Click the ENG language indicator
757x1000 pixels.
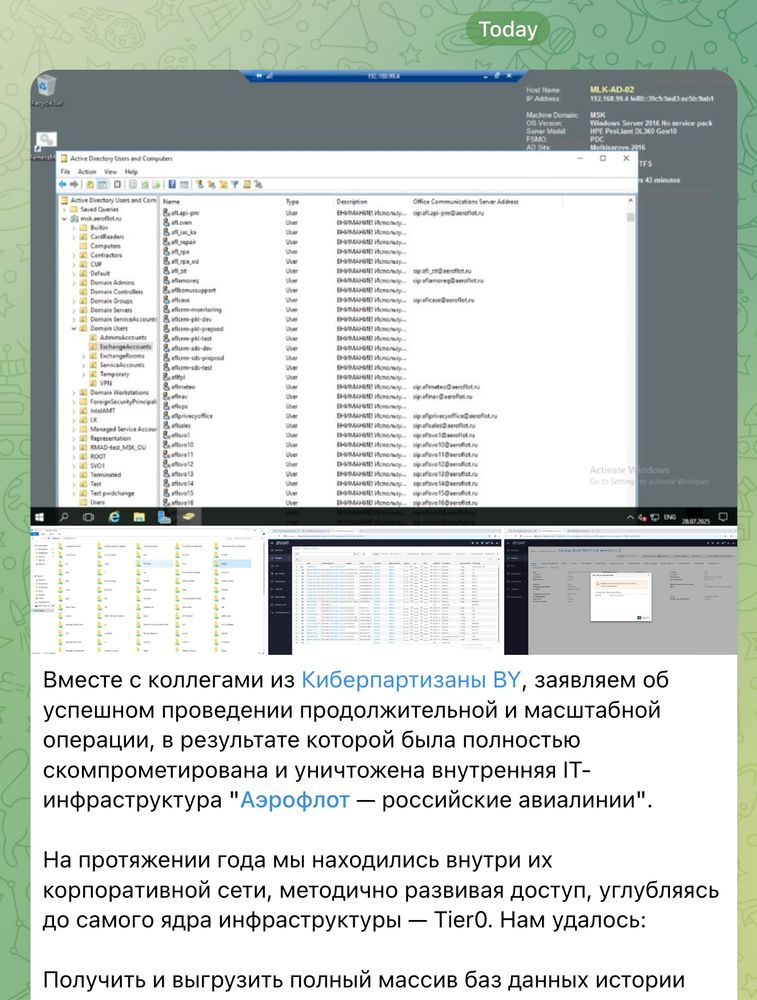click(670, 517)
